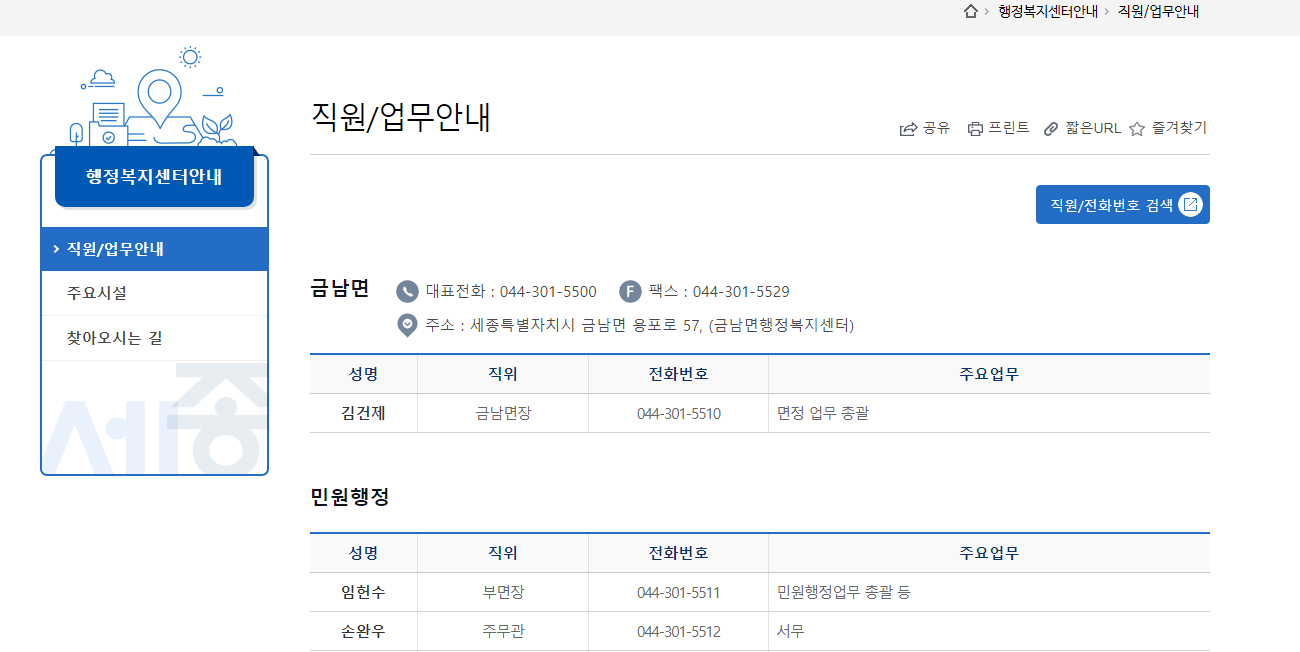The image size is (1300, 652).
Task: Click the share (공유) icon
Action: [x=908, y=129]
